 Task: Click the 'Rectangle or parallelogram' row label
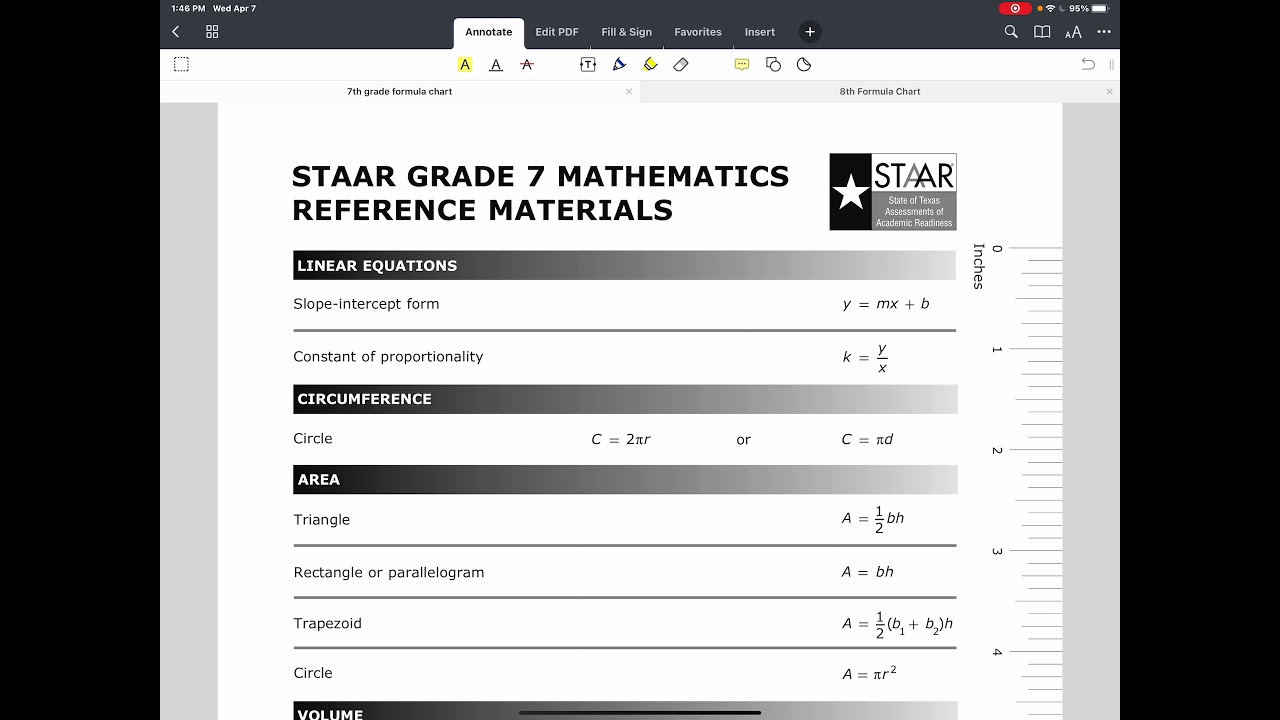click(x=389, y=572)
